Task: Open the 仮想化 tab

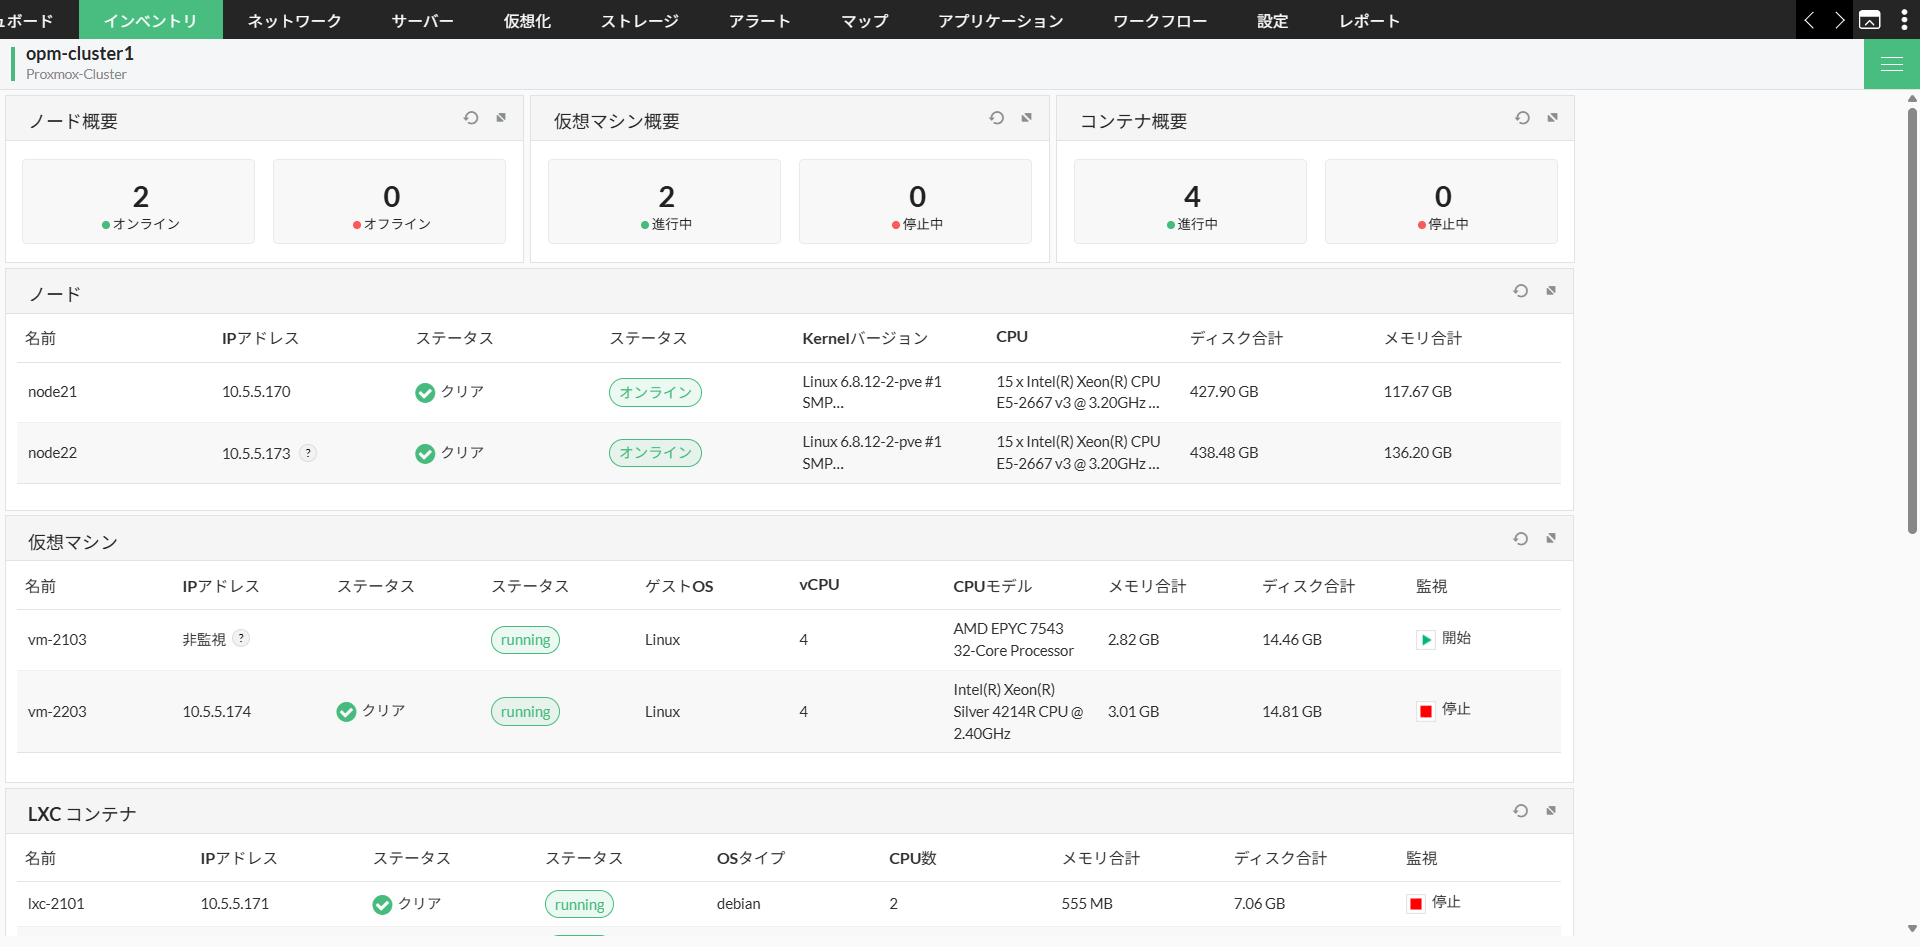Action: pos(527,20)
